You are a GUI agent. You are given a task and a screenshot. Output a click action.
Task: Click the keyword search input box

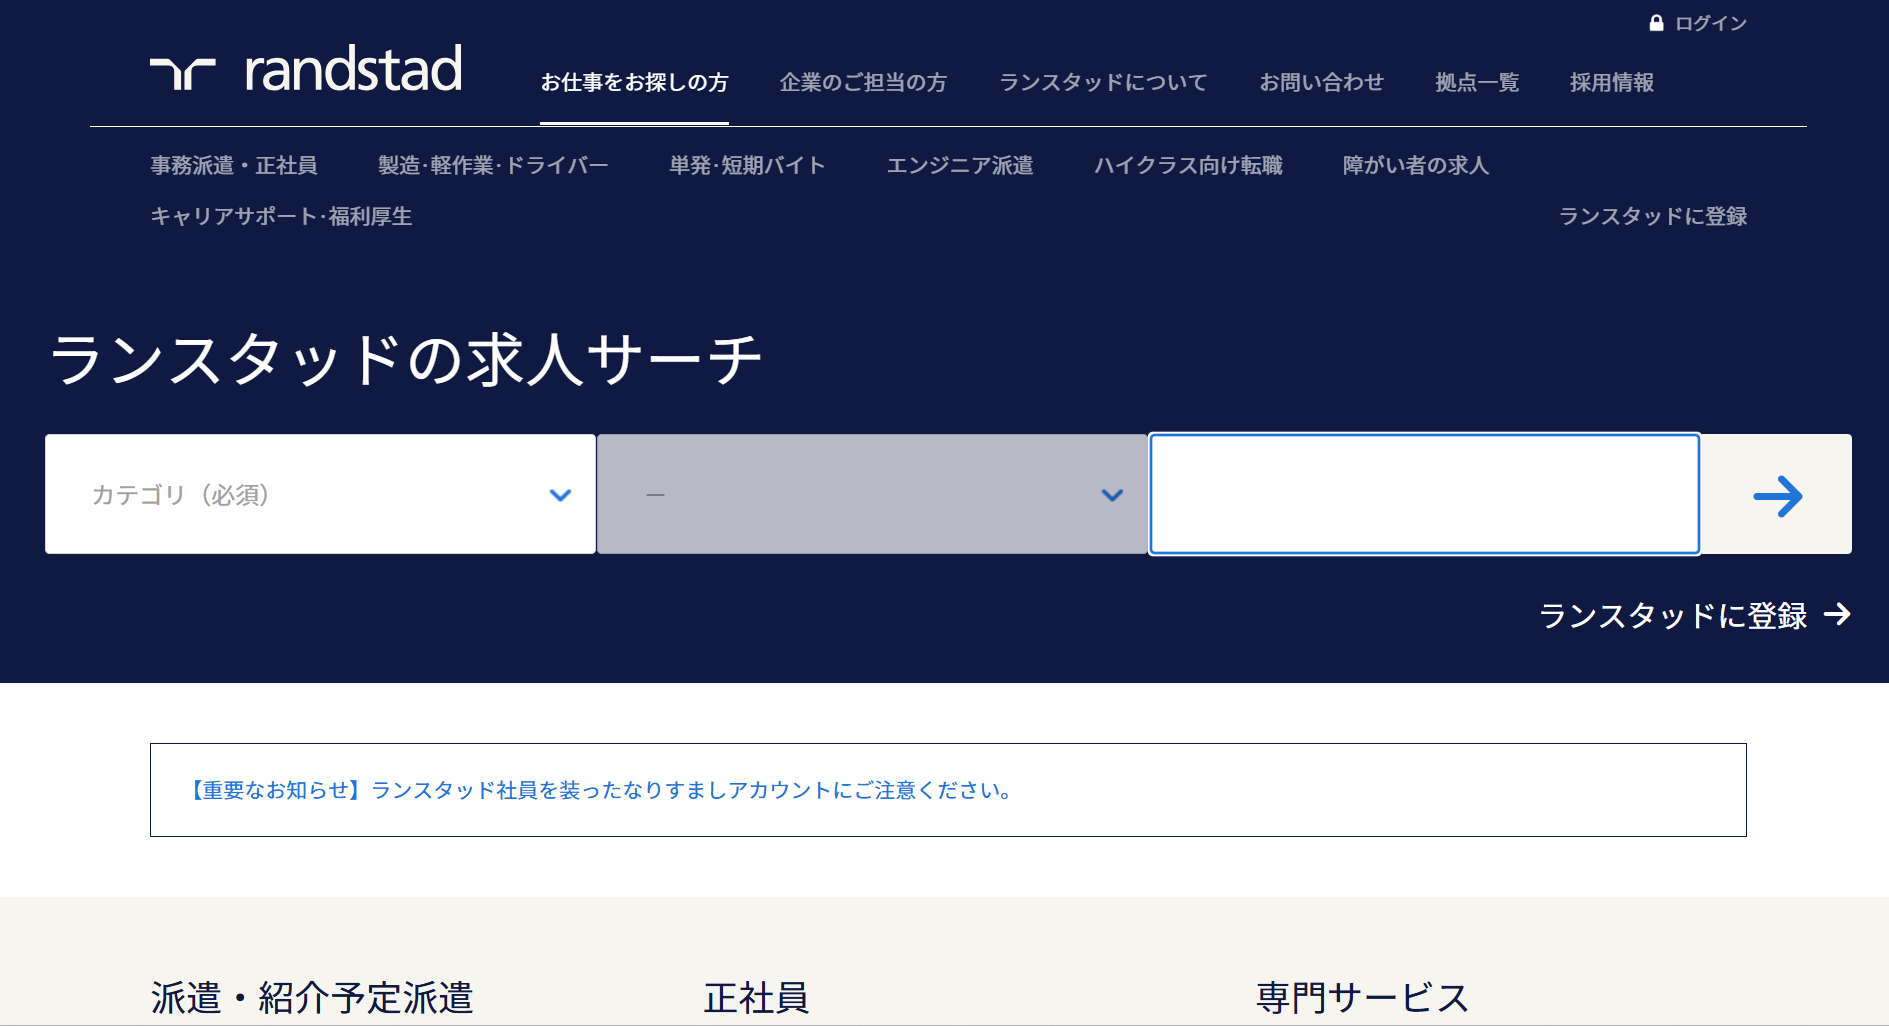click(x=1423, y=494)
